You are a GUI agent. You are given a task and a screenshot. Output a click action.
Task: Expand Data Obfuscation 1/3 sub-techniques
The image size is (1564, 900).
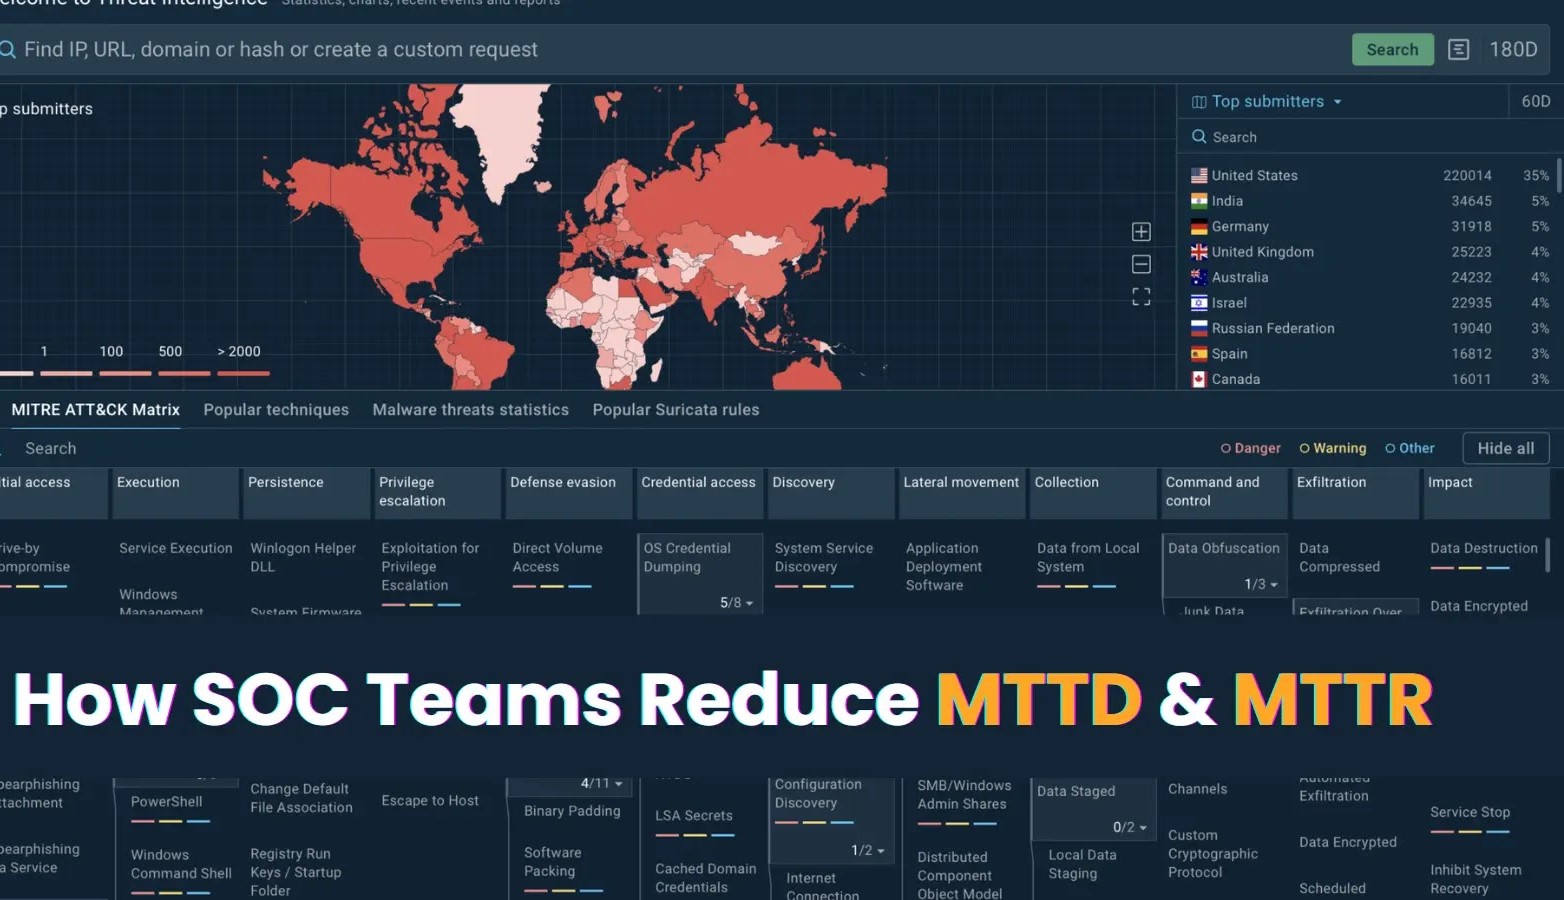click(x=1260, y=584)
